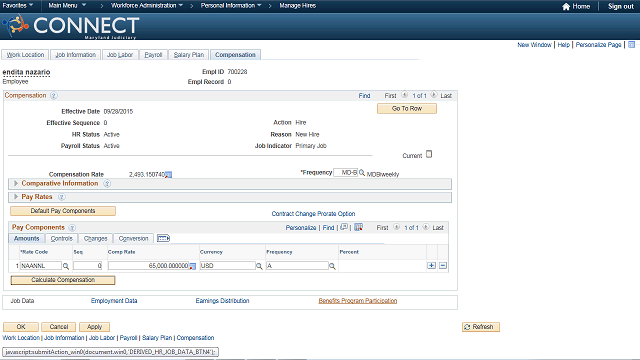Select Conversion tab in Pay Components
The width and height of the screenshot is (640, 360).
point(133,238)
